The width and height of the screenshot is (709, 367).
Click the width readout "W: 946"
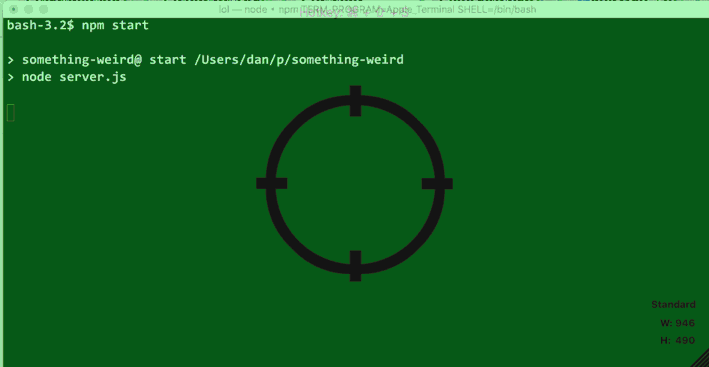[677, 323]
